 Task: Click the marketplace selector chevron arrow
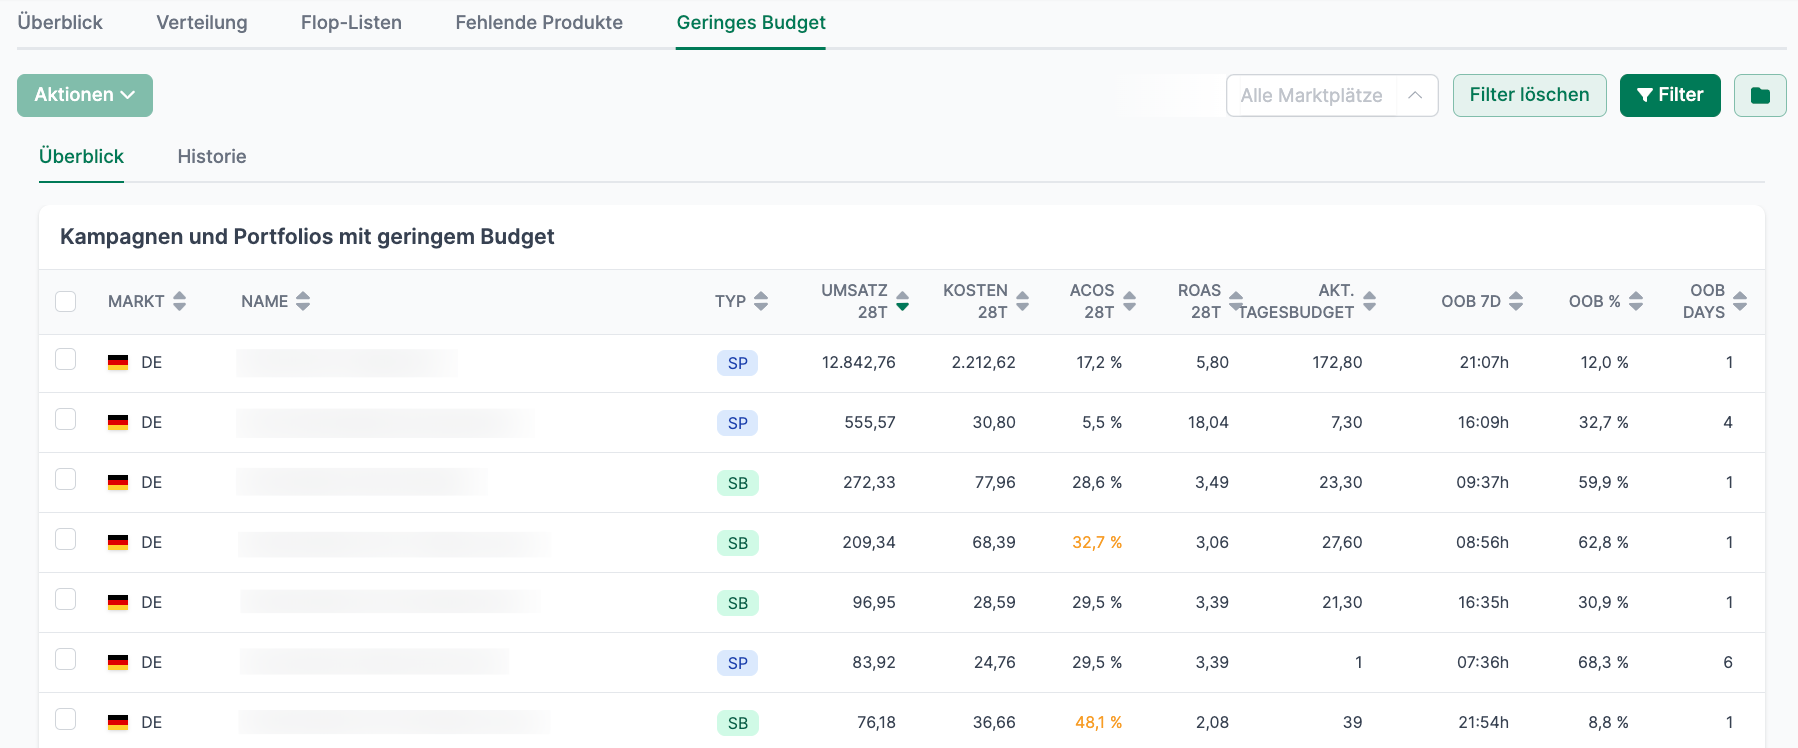tap(1415, 95)
